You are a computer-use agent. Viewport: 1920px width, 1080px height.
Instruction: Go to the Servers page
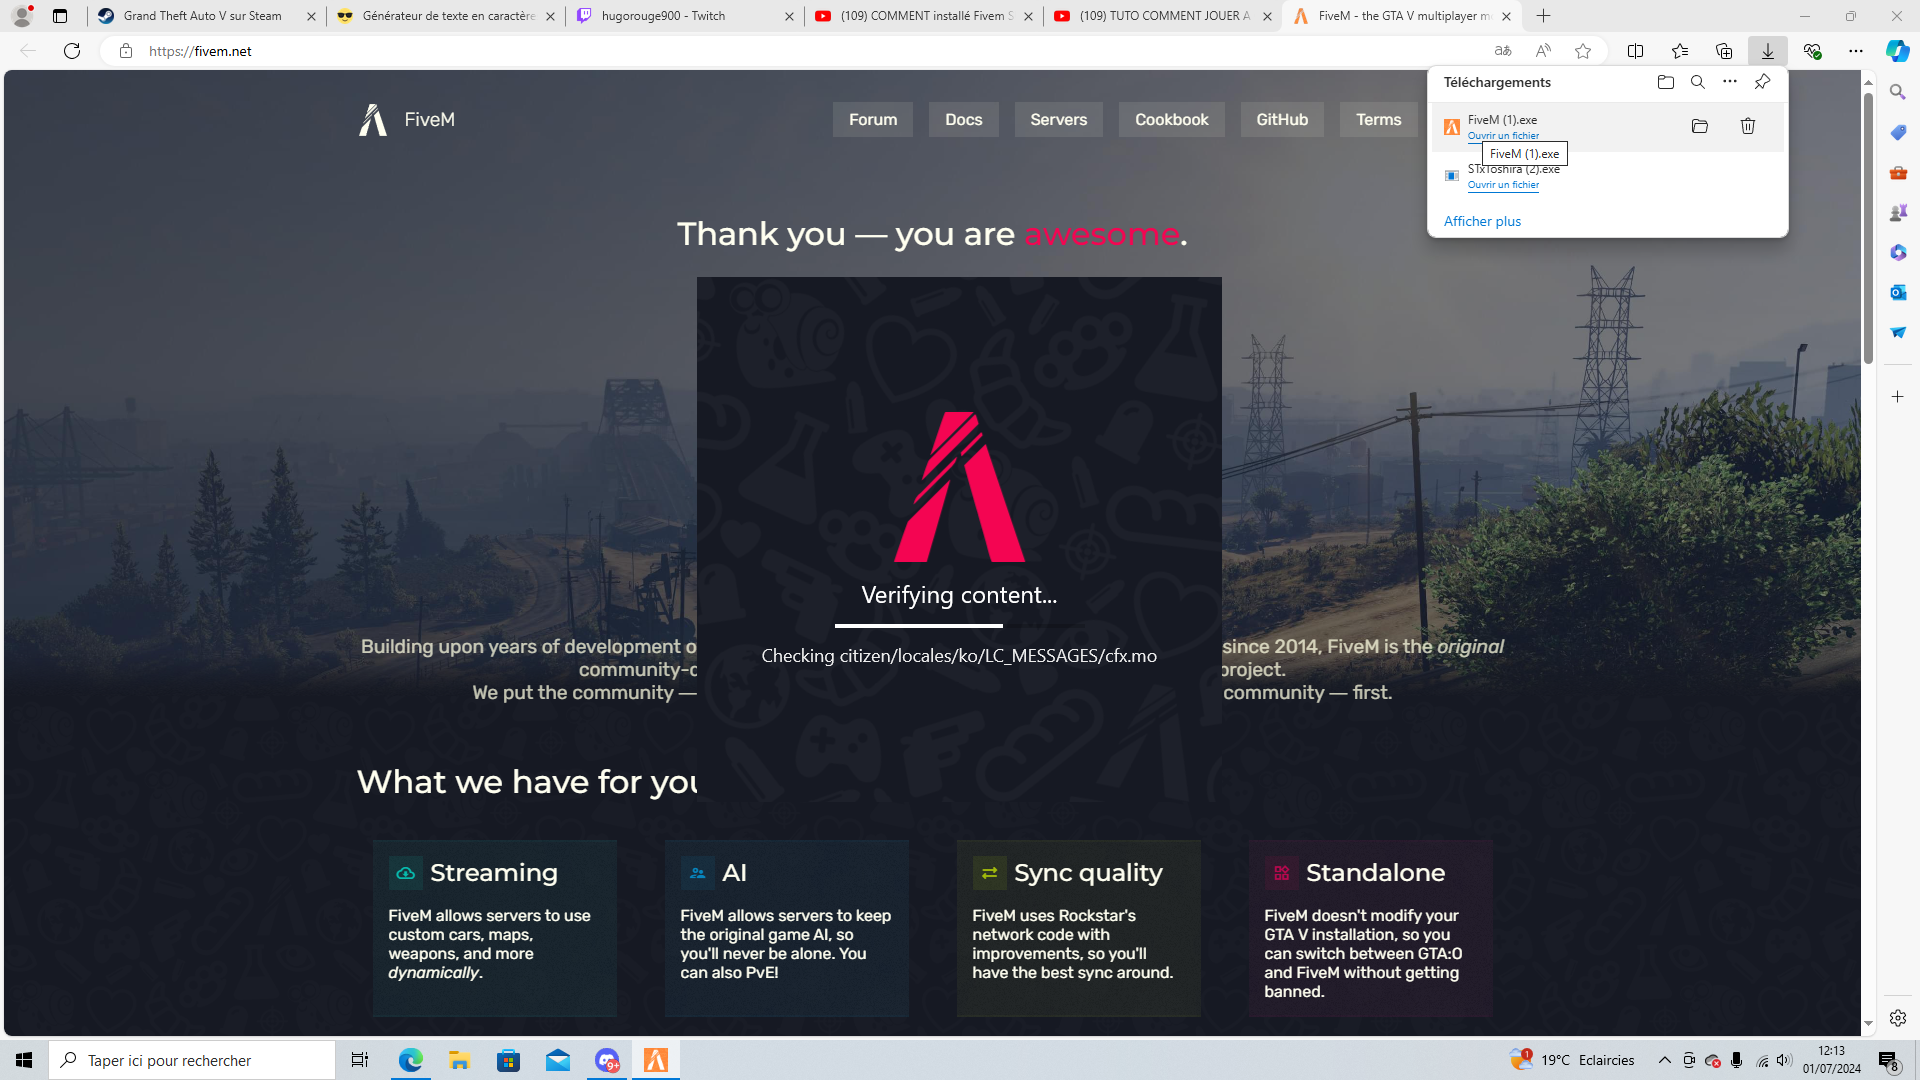click(x=1059, y=120)
